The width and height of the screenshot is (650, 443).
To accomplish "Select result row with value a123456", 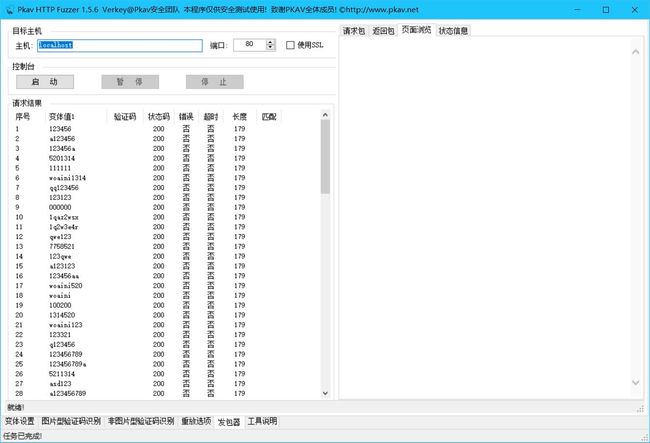I will click(x=166, y=138).
